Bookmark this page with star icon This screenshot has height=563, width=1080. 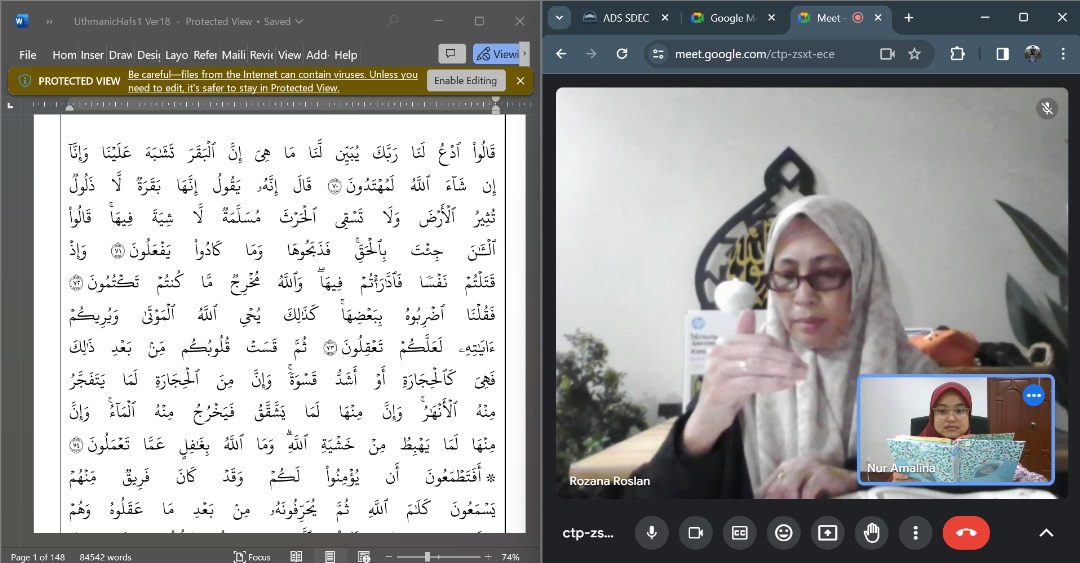click(x=914, y=54)
